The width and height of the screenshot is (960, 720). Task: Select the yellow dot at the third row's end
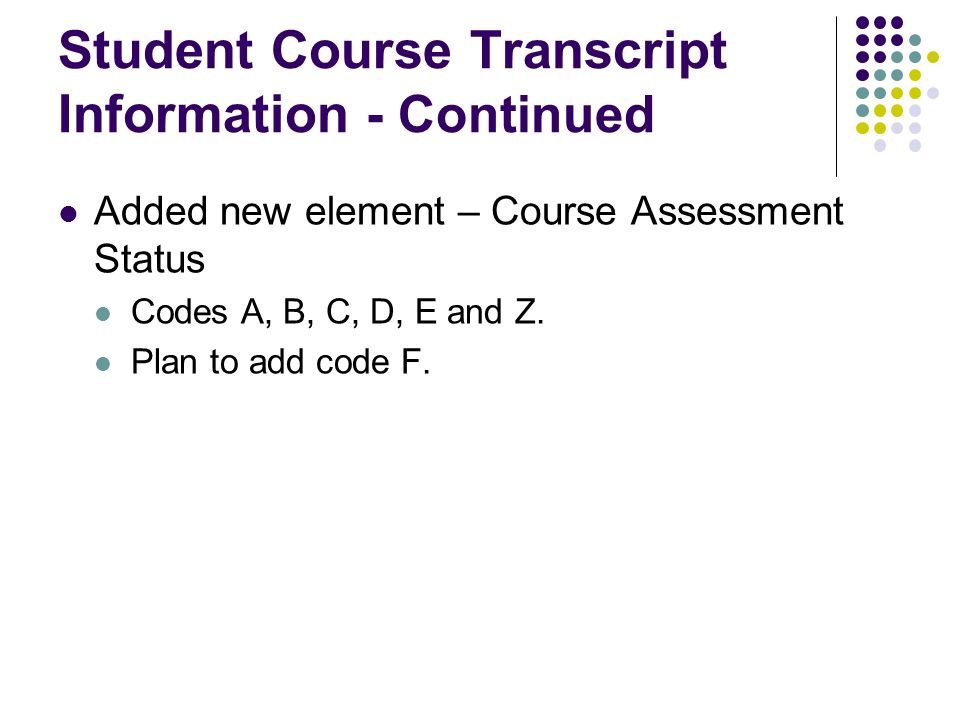click(932, 58)
